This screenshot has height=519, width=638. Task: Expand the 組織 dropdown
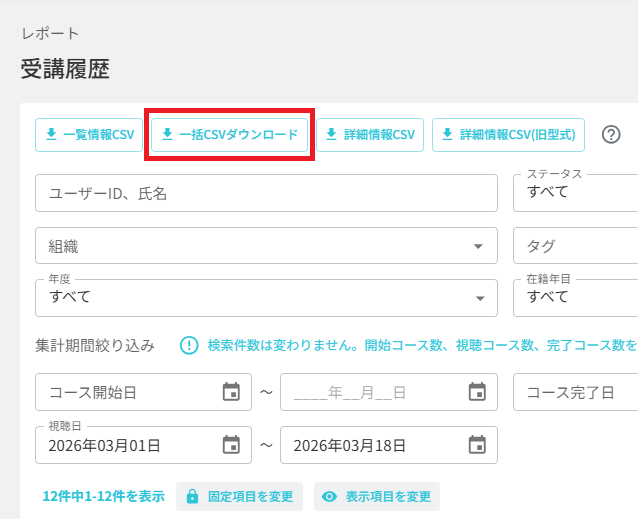click(x=267, y=246)
